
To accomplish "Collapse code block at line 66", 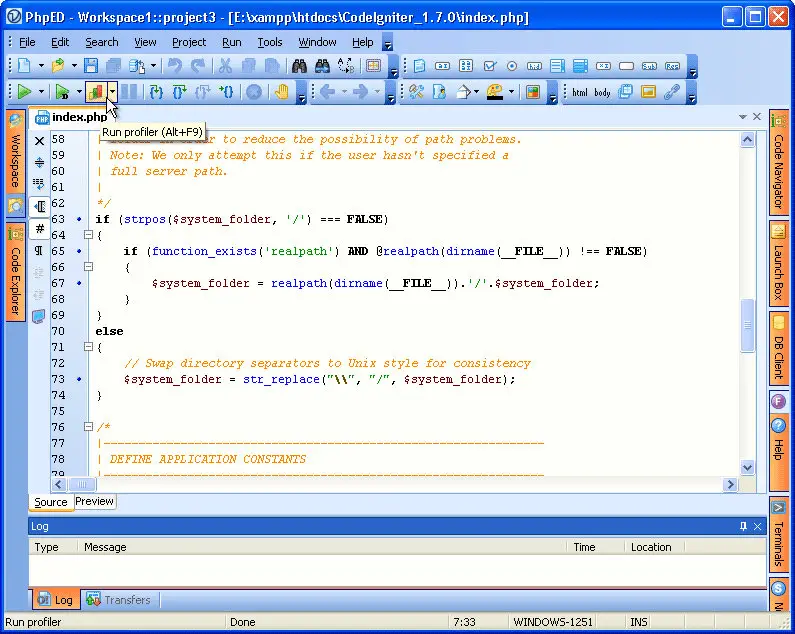I will click(x=88, y=267).
